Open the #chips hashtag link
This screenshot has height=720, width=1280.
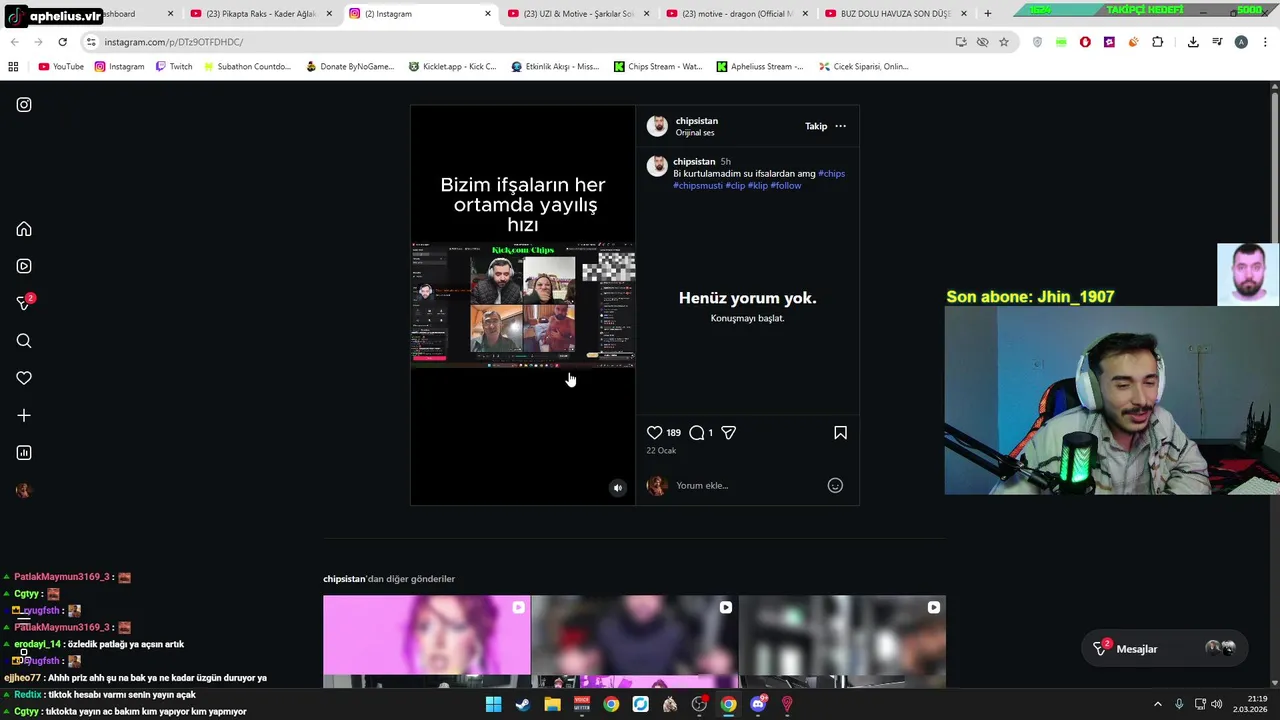click(831, 174)
